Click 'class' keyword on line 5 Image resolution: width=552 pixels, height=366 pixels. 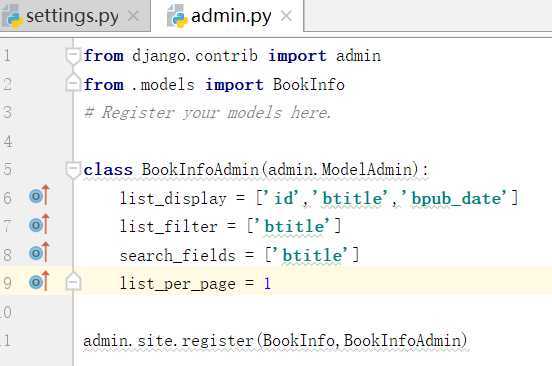pos(108,170)
